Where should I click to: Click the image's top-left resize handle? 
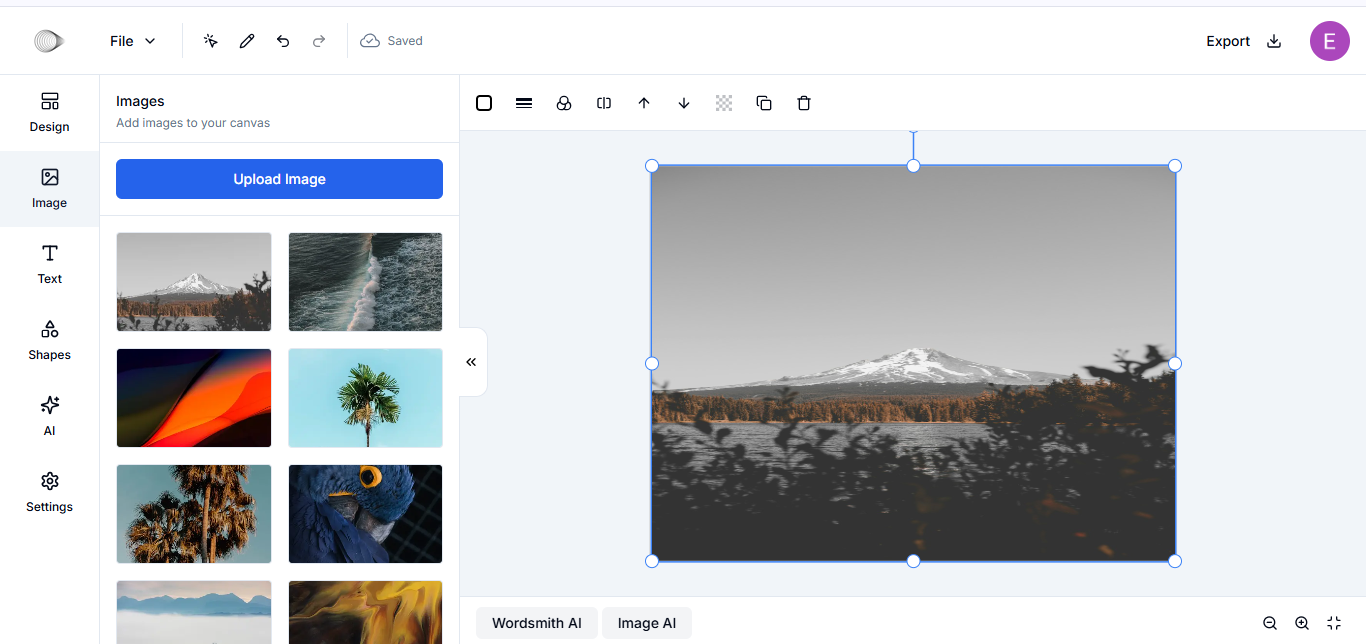coord(652,165)
